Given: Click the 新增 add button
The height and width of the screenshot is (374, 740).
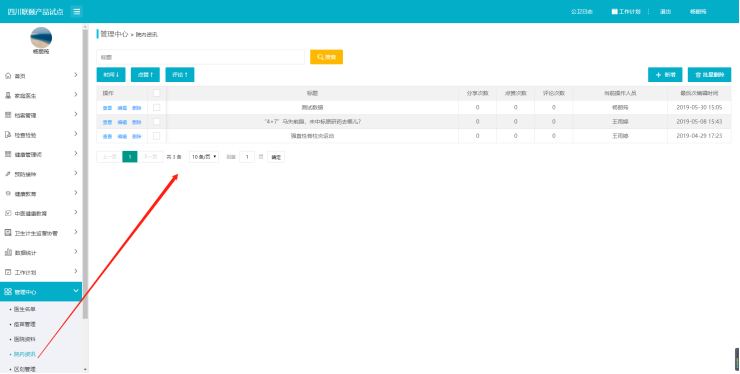Looking at the screenshot, I should (665, 75).
